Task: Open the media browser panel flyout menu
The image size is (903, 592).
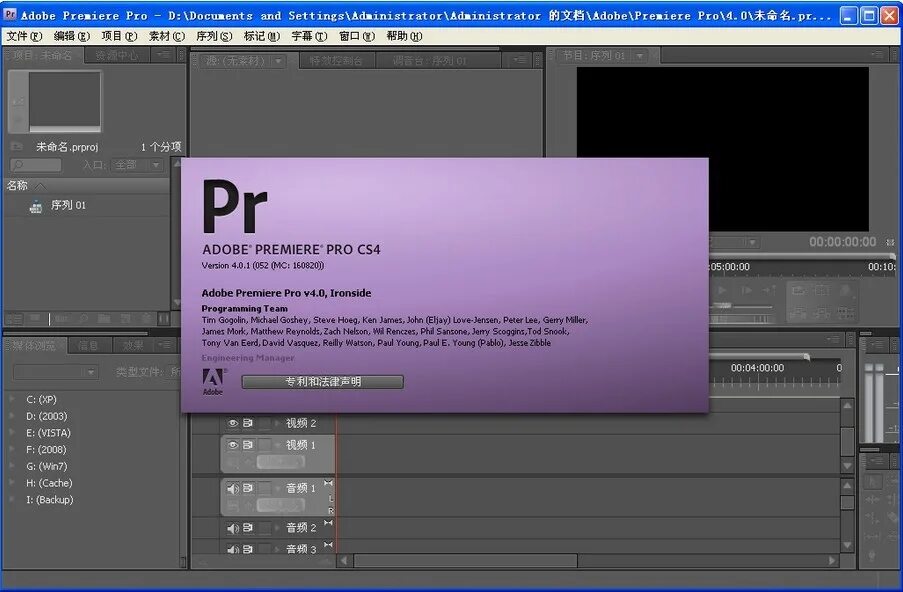Action: [165, 344]
